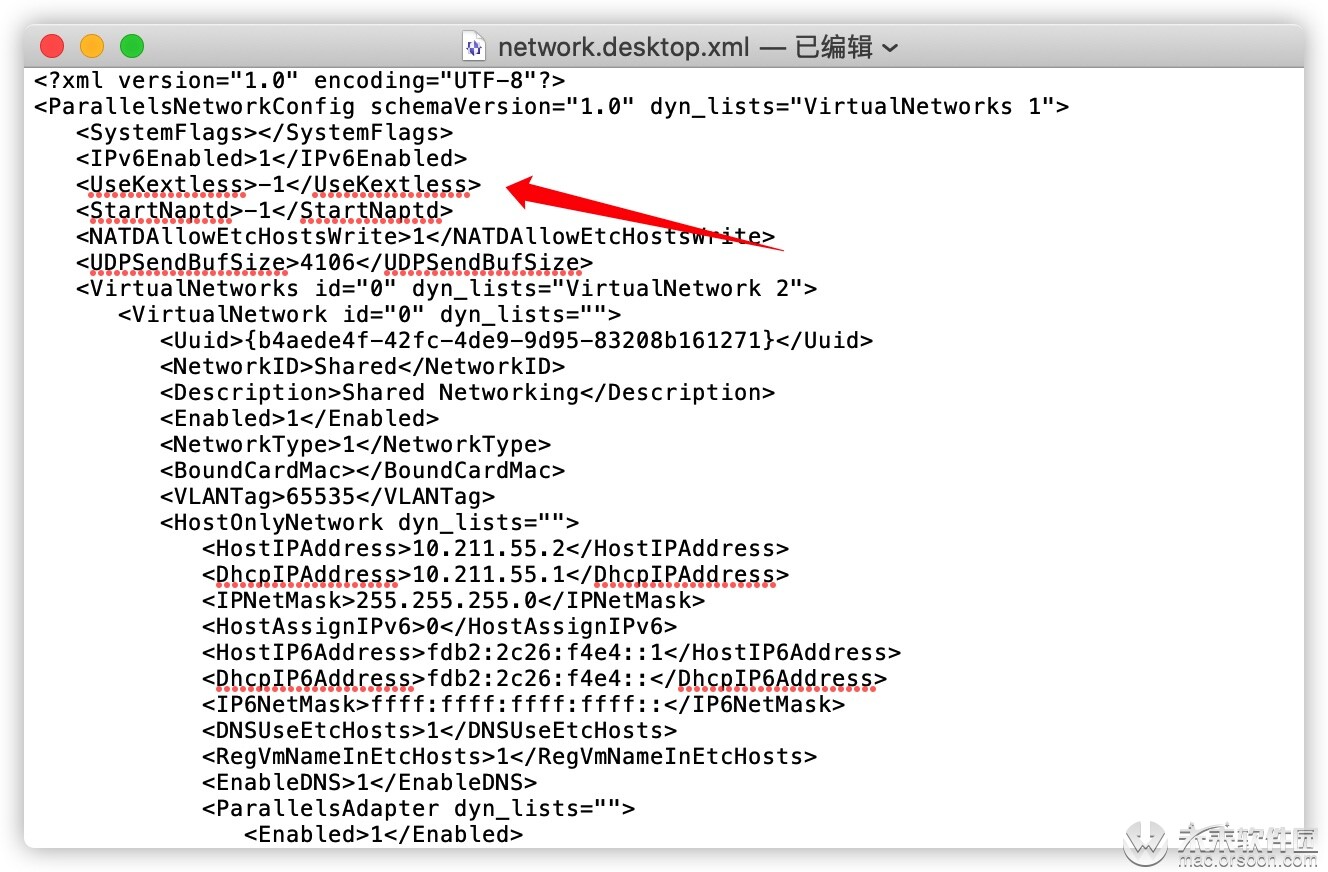This screenshot has width=1328, height=872.
Task: Click the HostIPAddress 10.211.55.2 line
Action: pyautogui.click(x=495, y=548)
